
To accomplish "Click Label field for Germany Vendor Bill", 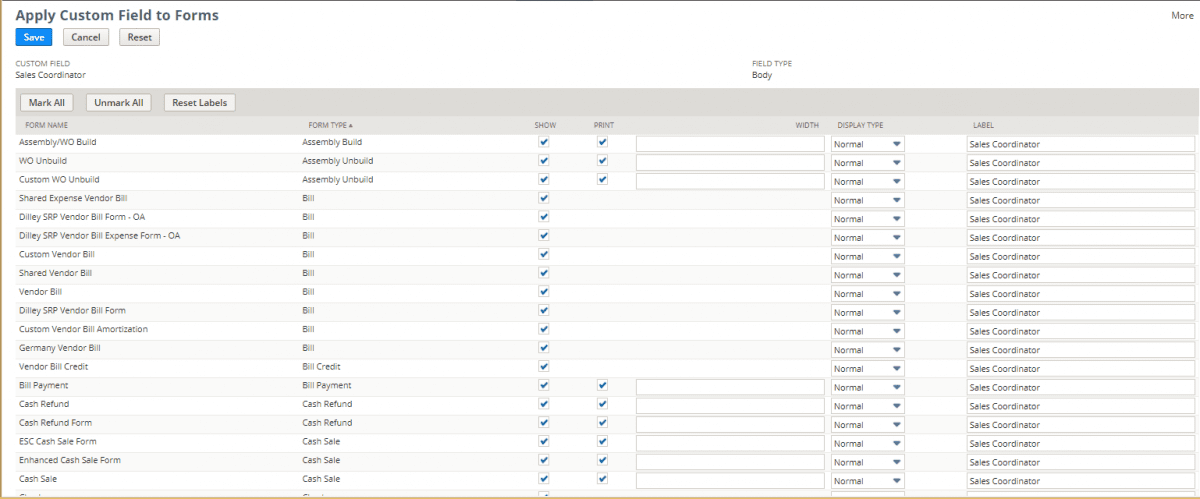I will pos(1080,350).
